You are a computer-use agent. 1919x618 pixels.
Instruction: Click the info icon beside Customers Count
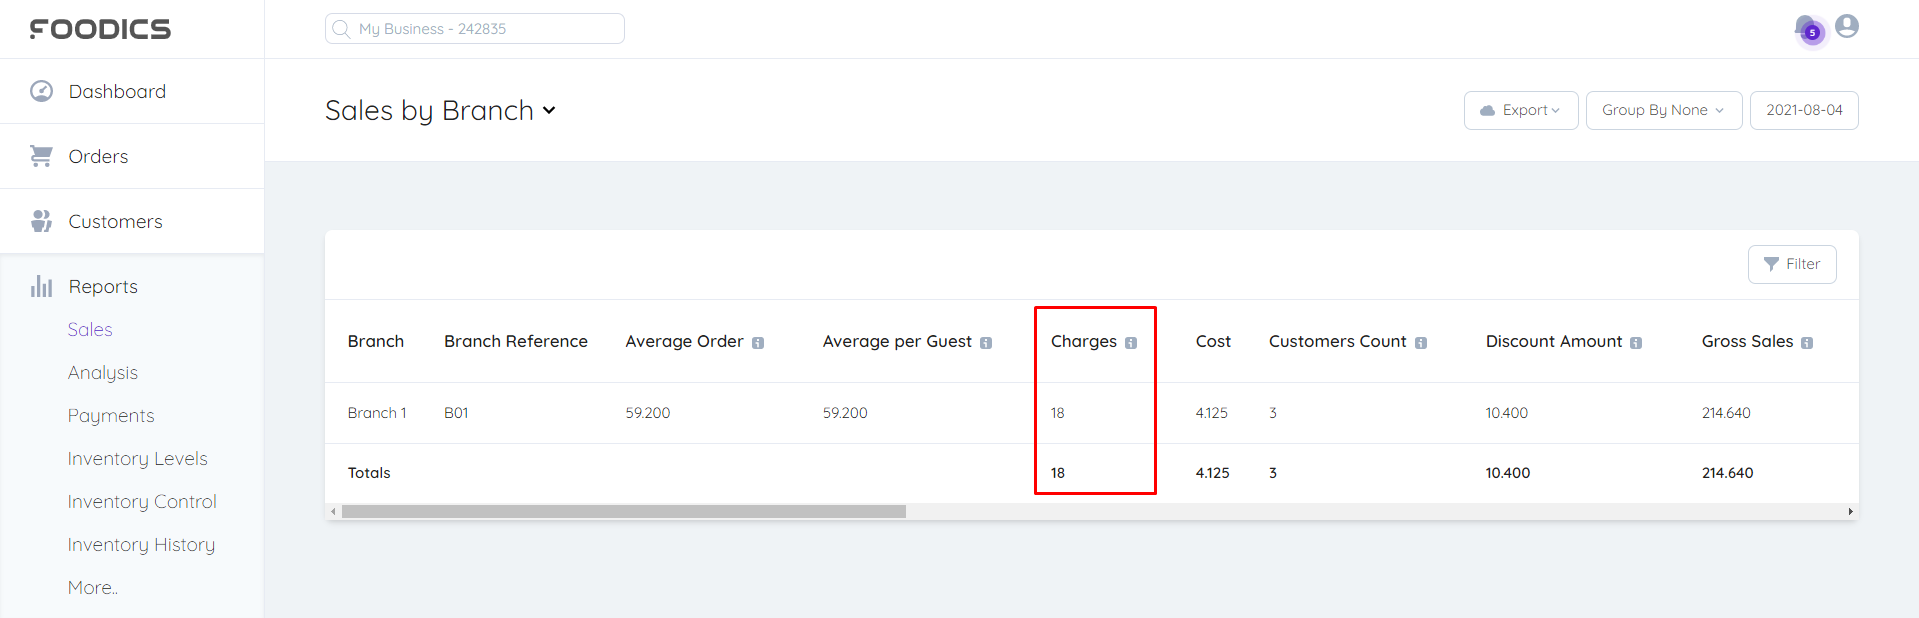click(1421, 343)
